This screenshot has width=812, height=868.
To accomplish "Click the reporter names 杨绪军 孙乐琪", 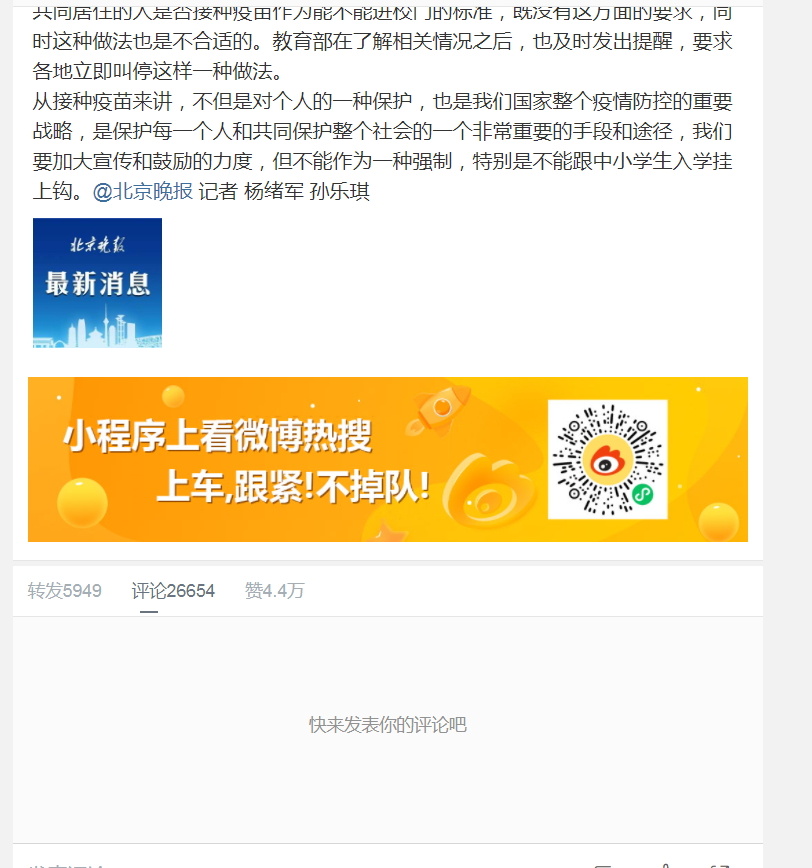I will (x=307, y=192).
